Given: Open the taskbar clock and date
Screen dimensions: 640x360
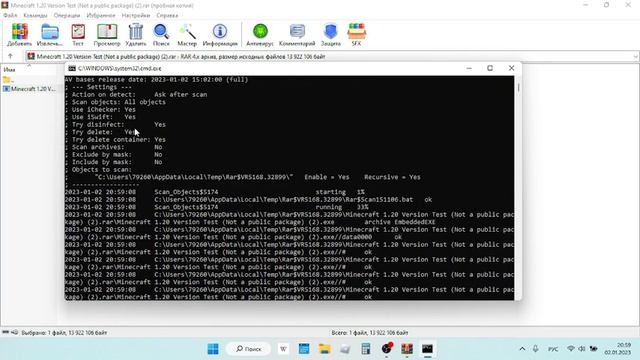Looking at the screenshot, I should coord(618,349).
